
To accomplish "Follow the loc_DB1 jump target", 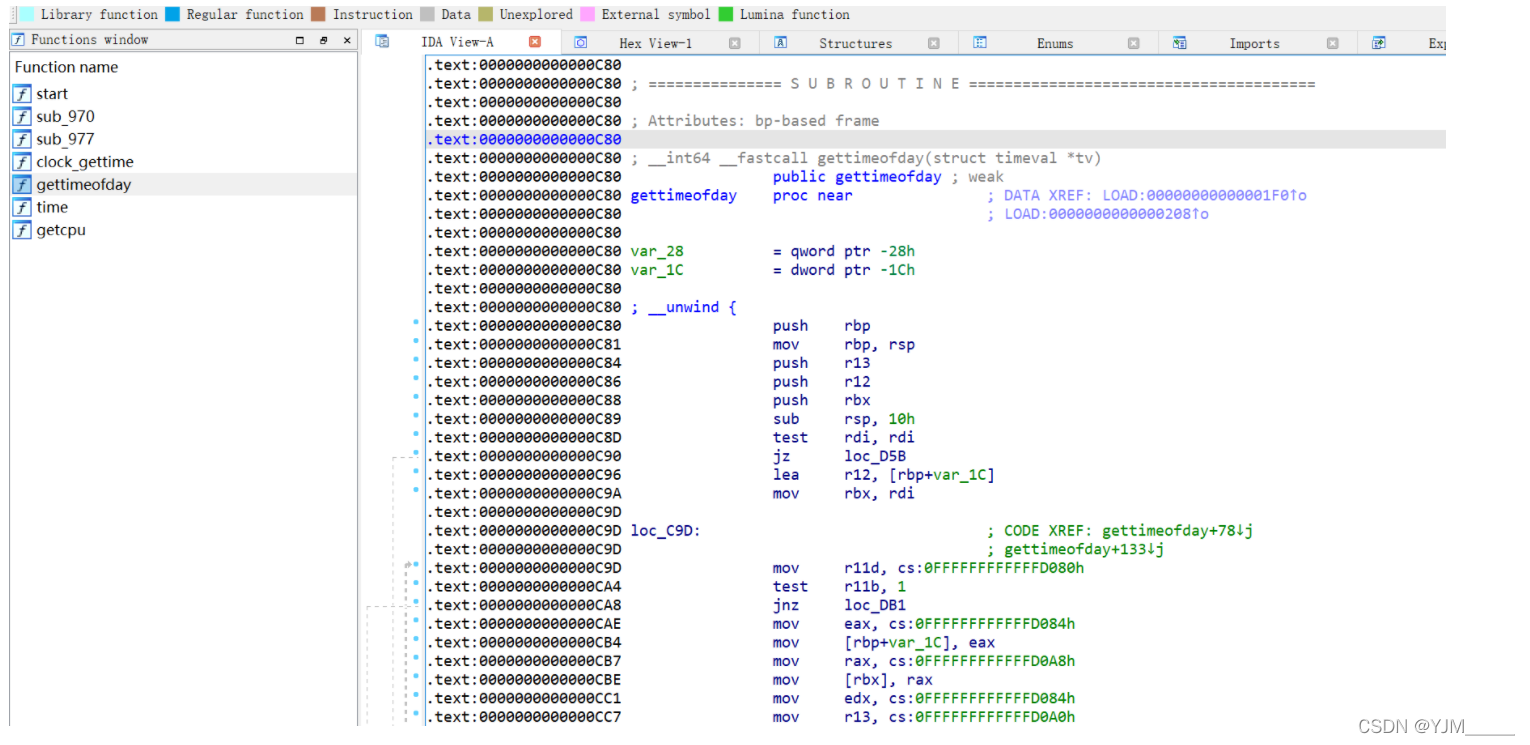I will [875, 605].
